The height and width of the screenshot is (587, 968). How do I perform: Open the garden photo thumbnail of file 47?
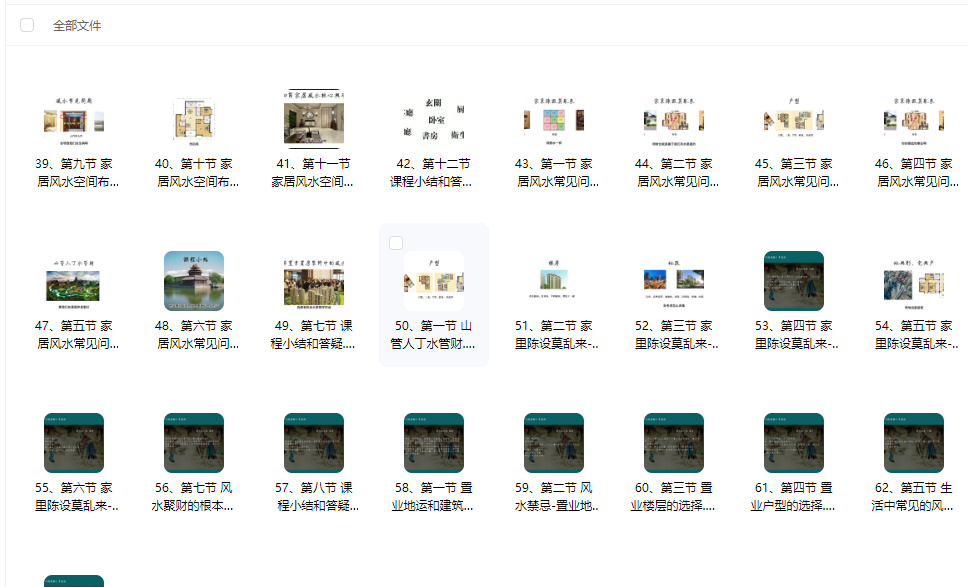point(74,281)
